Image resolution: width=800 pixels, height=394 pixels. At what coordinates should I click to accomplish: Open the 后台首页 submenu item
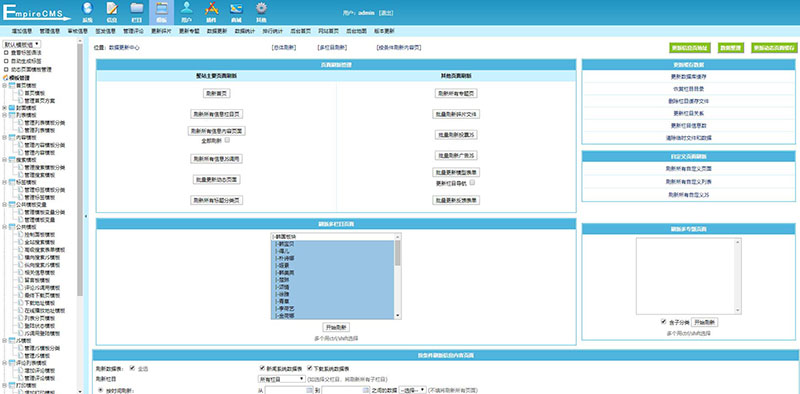pyautogui.click(x=301, y=31)
